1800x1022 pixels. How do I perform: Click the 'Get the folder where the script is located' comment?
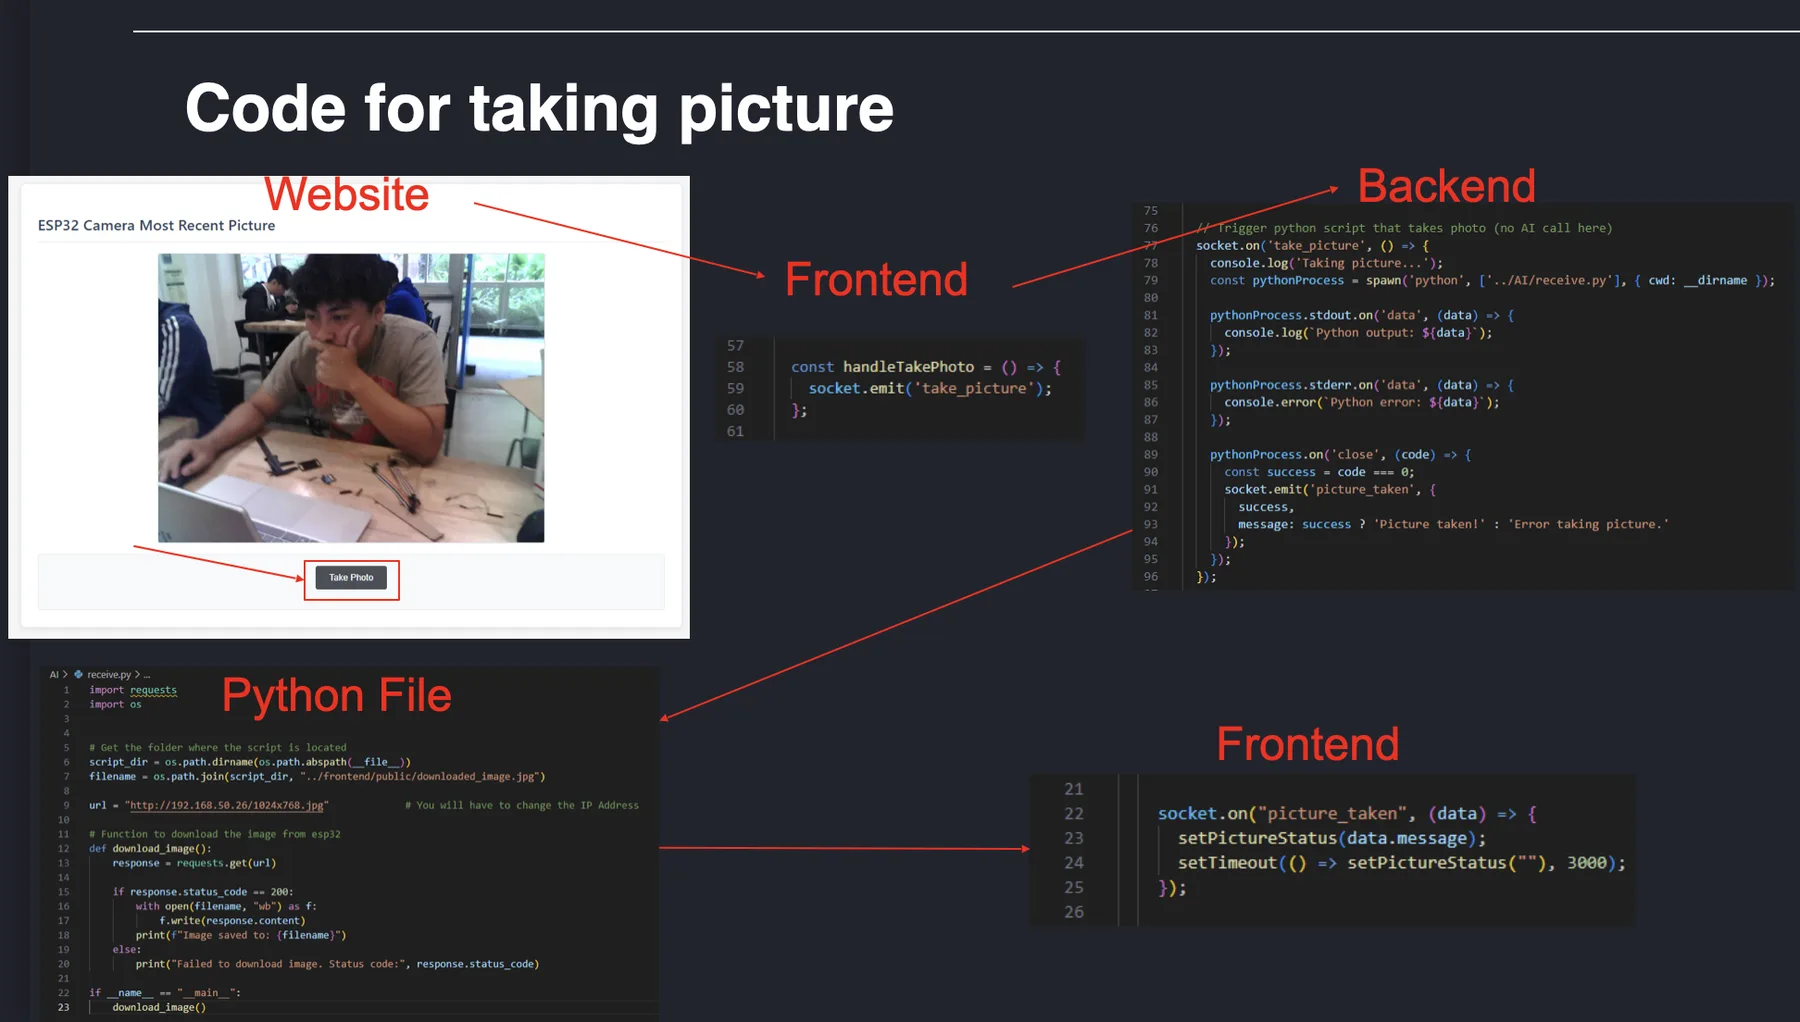tap(218, 747)
